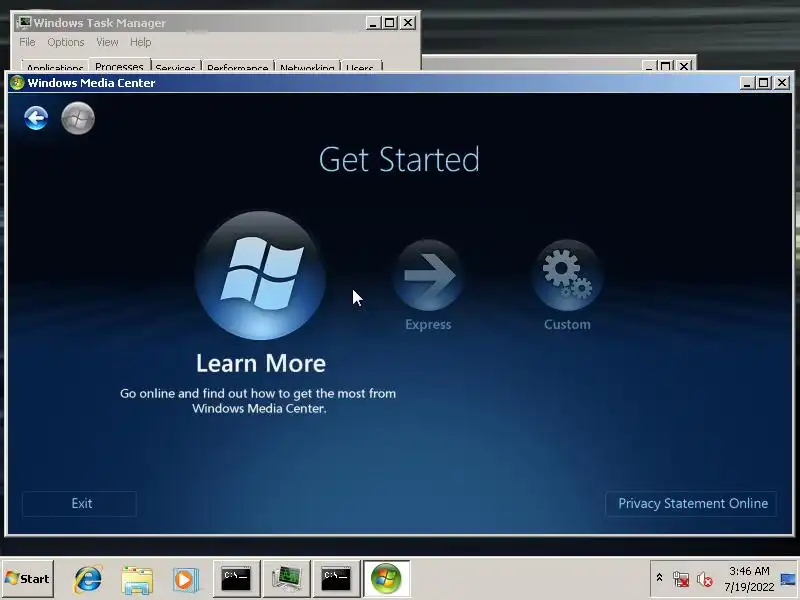This screenshot has width=800, height=600.
Task: Click the network status tray icon
Action: 681,579
